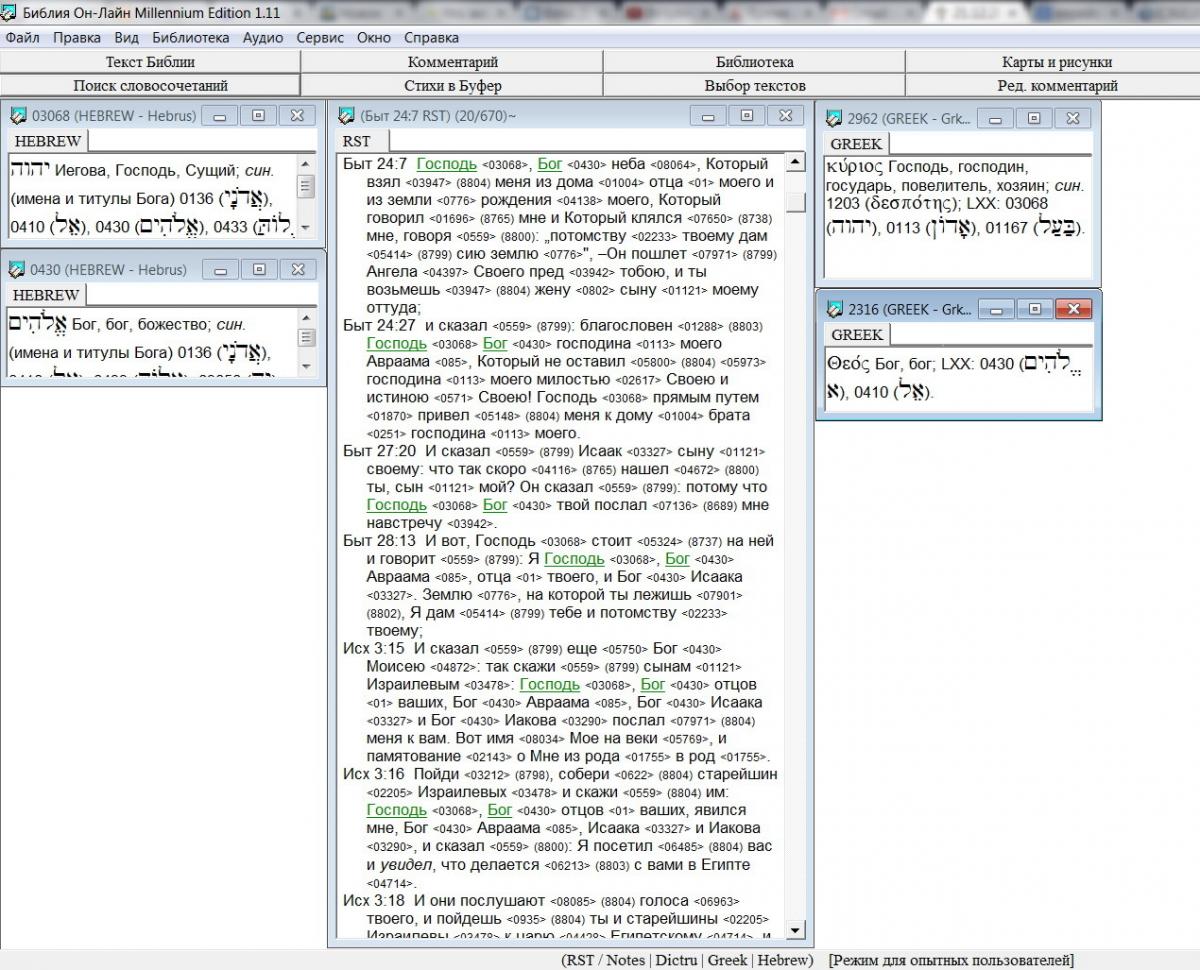The image size is (1200, 970).
Task: Select the RST tab in verse window
Action: point(357,142)
